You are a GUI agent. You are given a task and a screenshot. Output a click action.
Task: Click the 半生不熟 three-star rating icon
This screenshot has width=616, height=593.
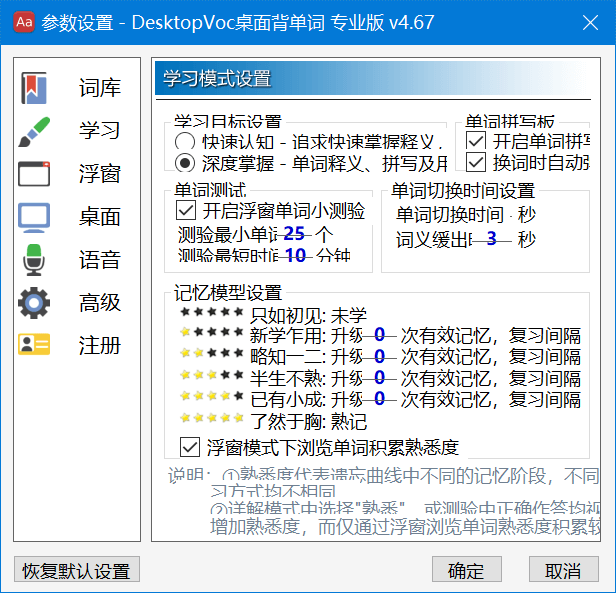(212, 375)
